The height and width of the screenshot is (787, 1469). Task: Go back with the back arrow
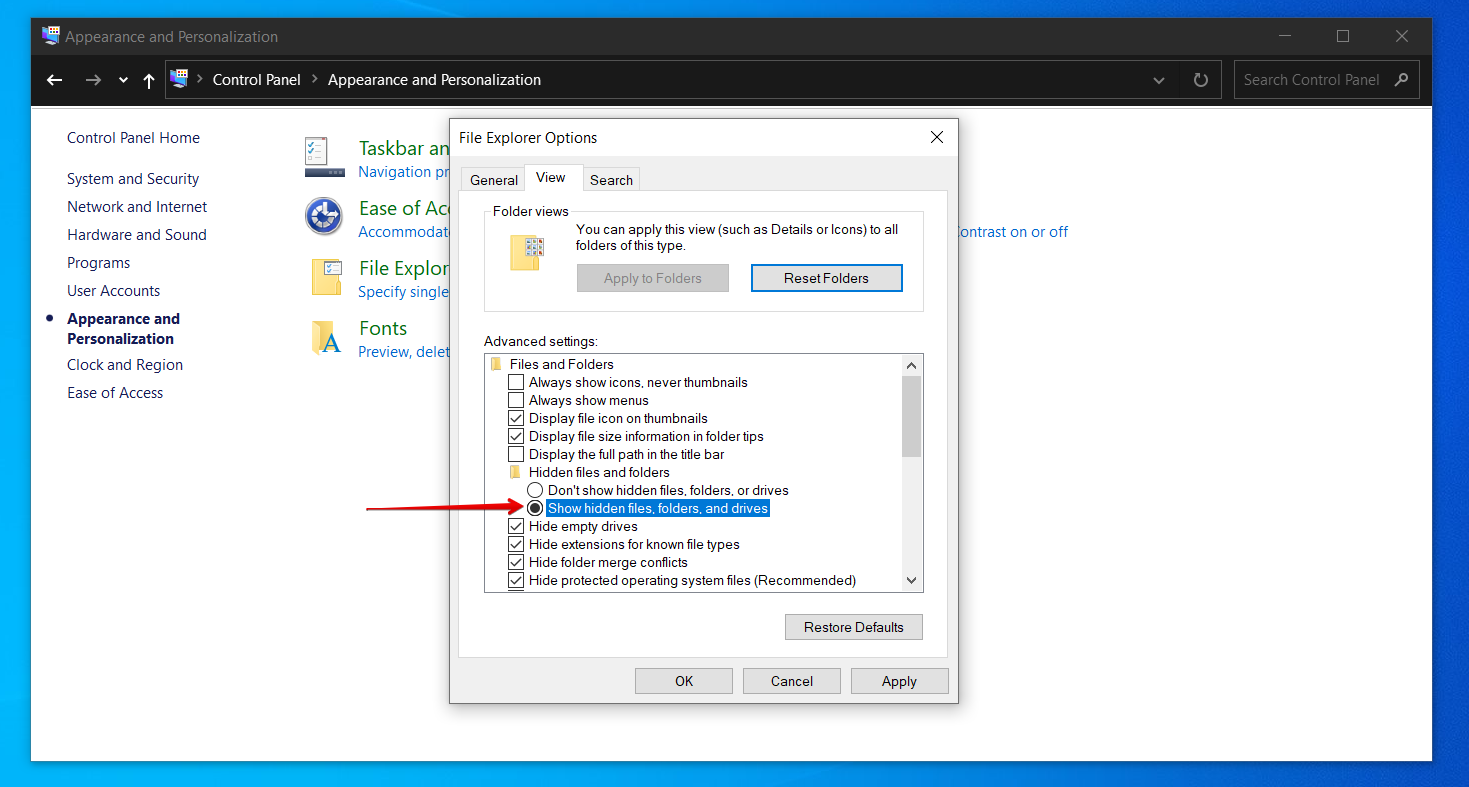tap(55, 80)
